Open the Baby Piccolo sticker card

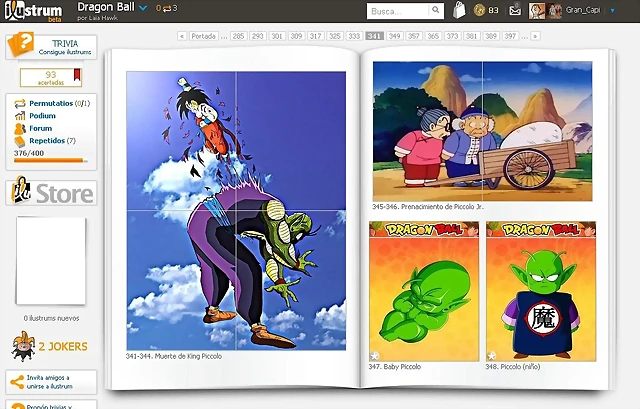click(x=424, y=291)
